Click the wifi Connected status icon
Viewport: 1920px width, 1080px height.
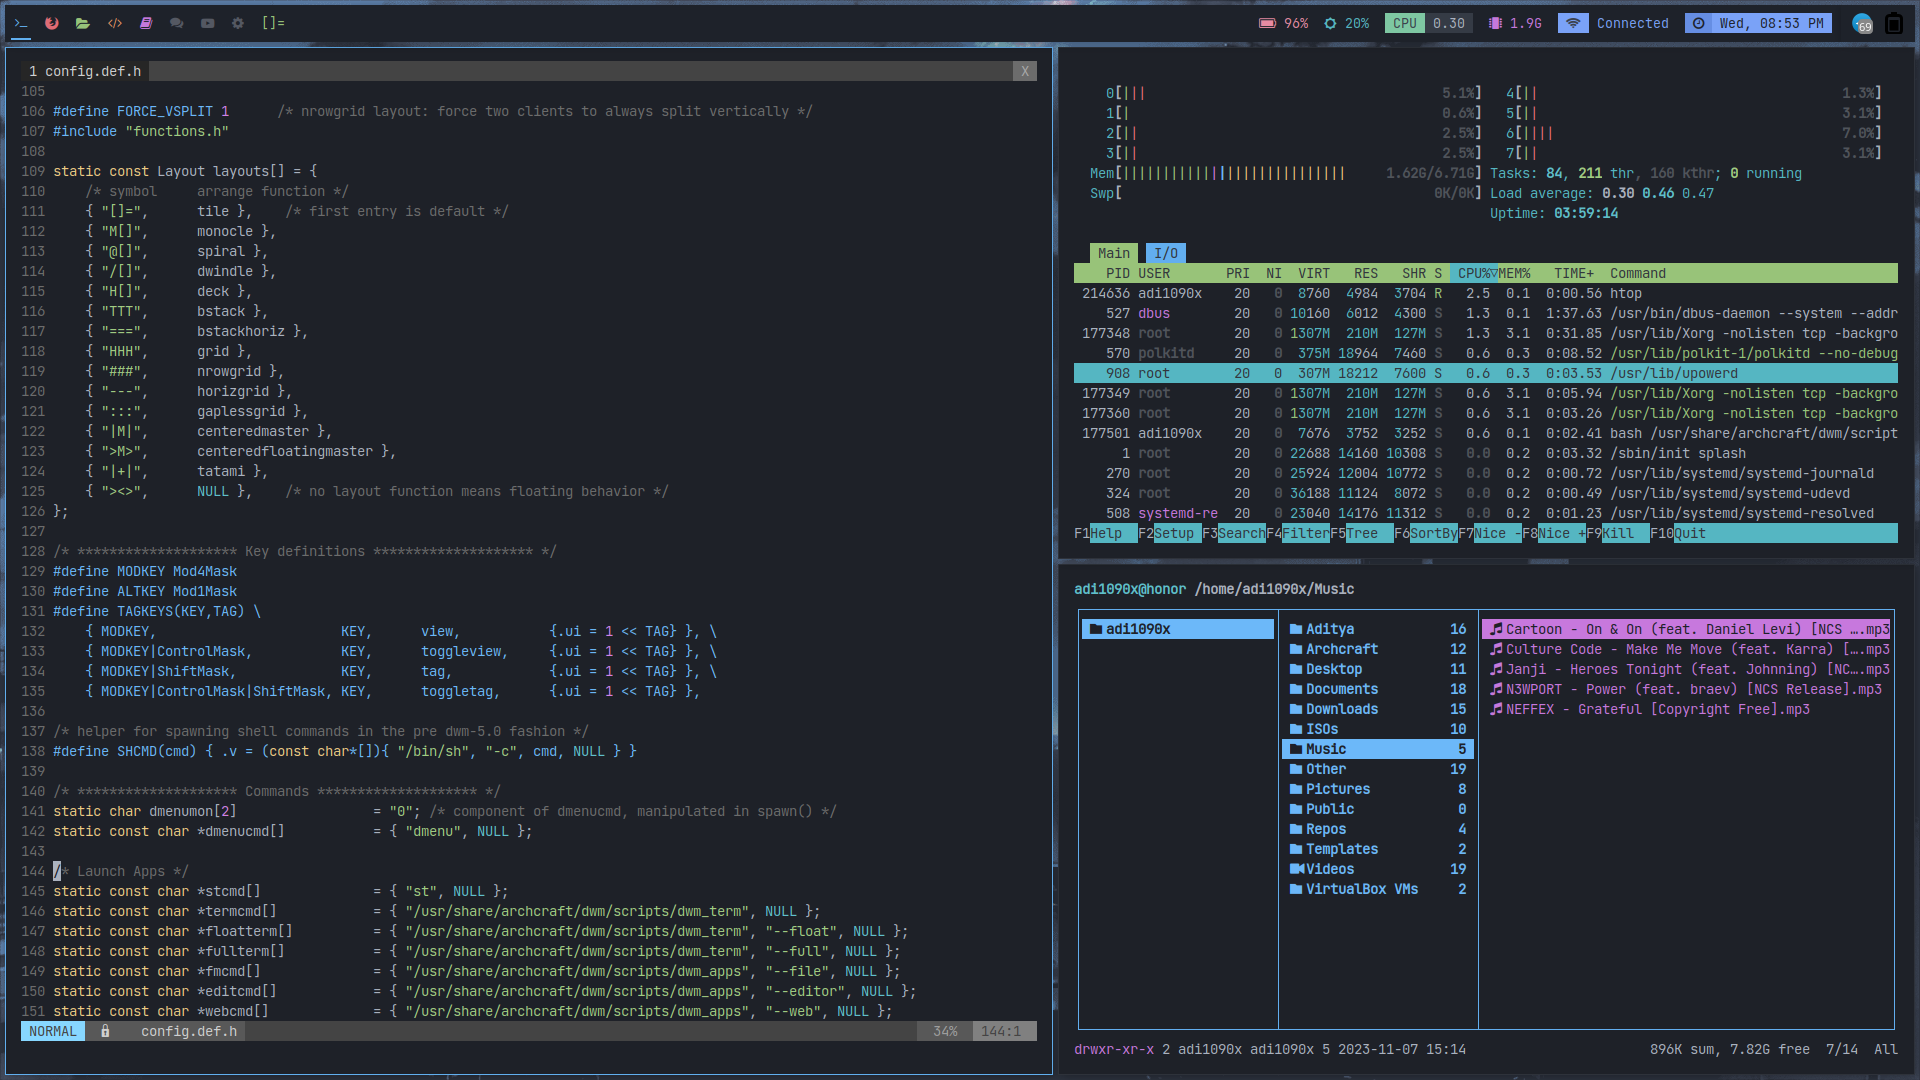click(1573, 23)
